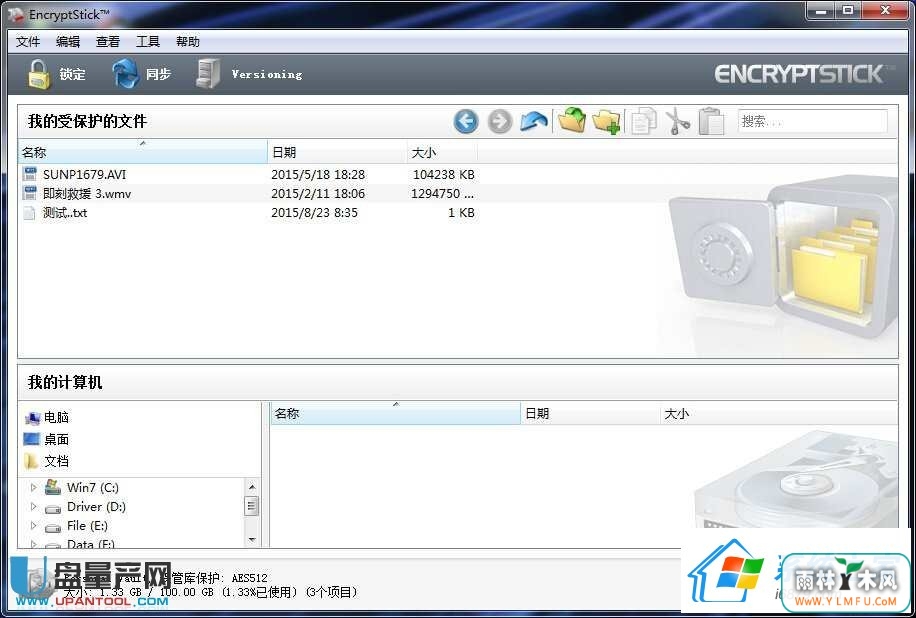Click the padlock lock icon
The image size is (916, 618).
pyautogui.click(x=39, y=74)
